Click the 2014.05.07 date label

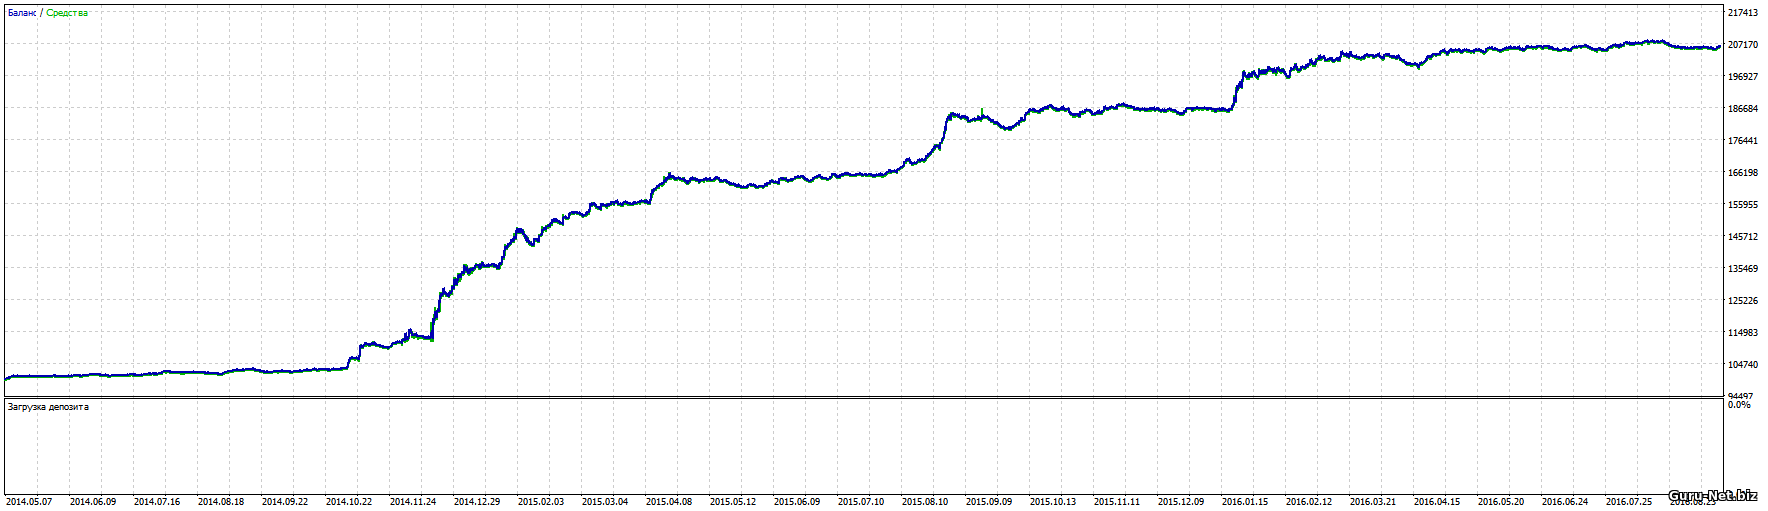29,502
